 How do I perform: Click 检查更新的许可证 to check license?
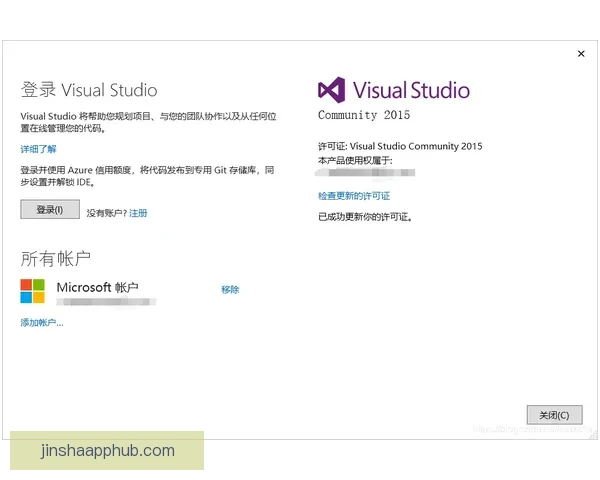(x=354, y=196)
